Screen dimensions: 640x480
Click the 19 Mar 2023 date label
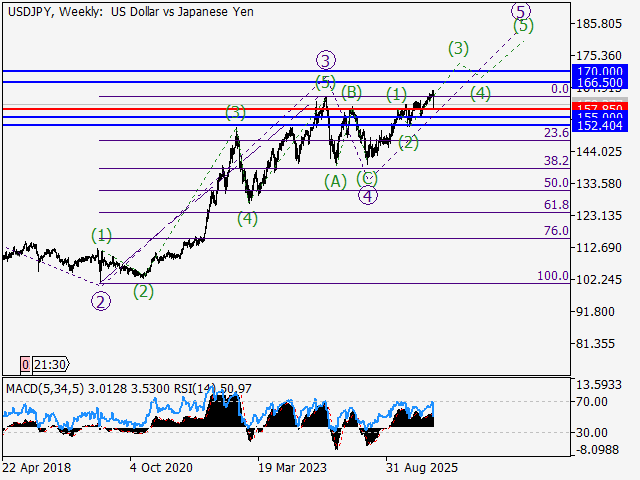(292, 467)
